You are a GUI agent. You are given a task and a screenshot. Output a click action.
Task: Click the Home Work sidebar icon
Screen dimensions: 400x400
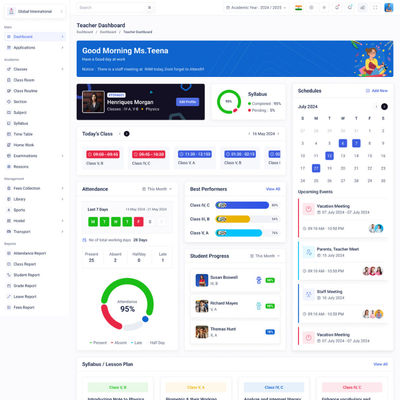click(x=9, y=145)
